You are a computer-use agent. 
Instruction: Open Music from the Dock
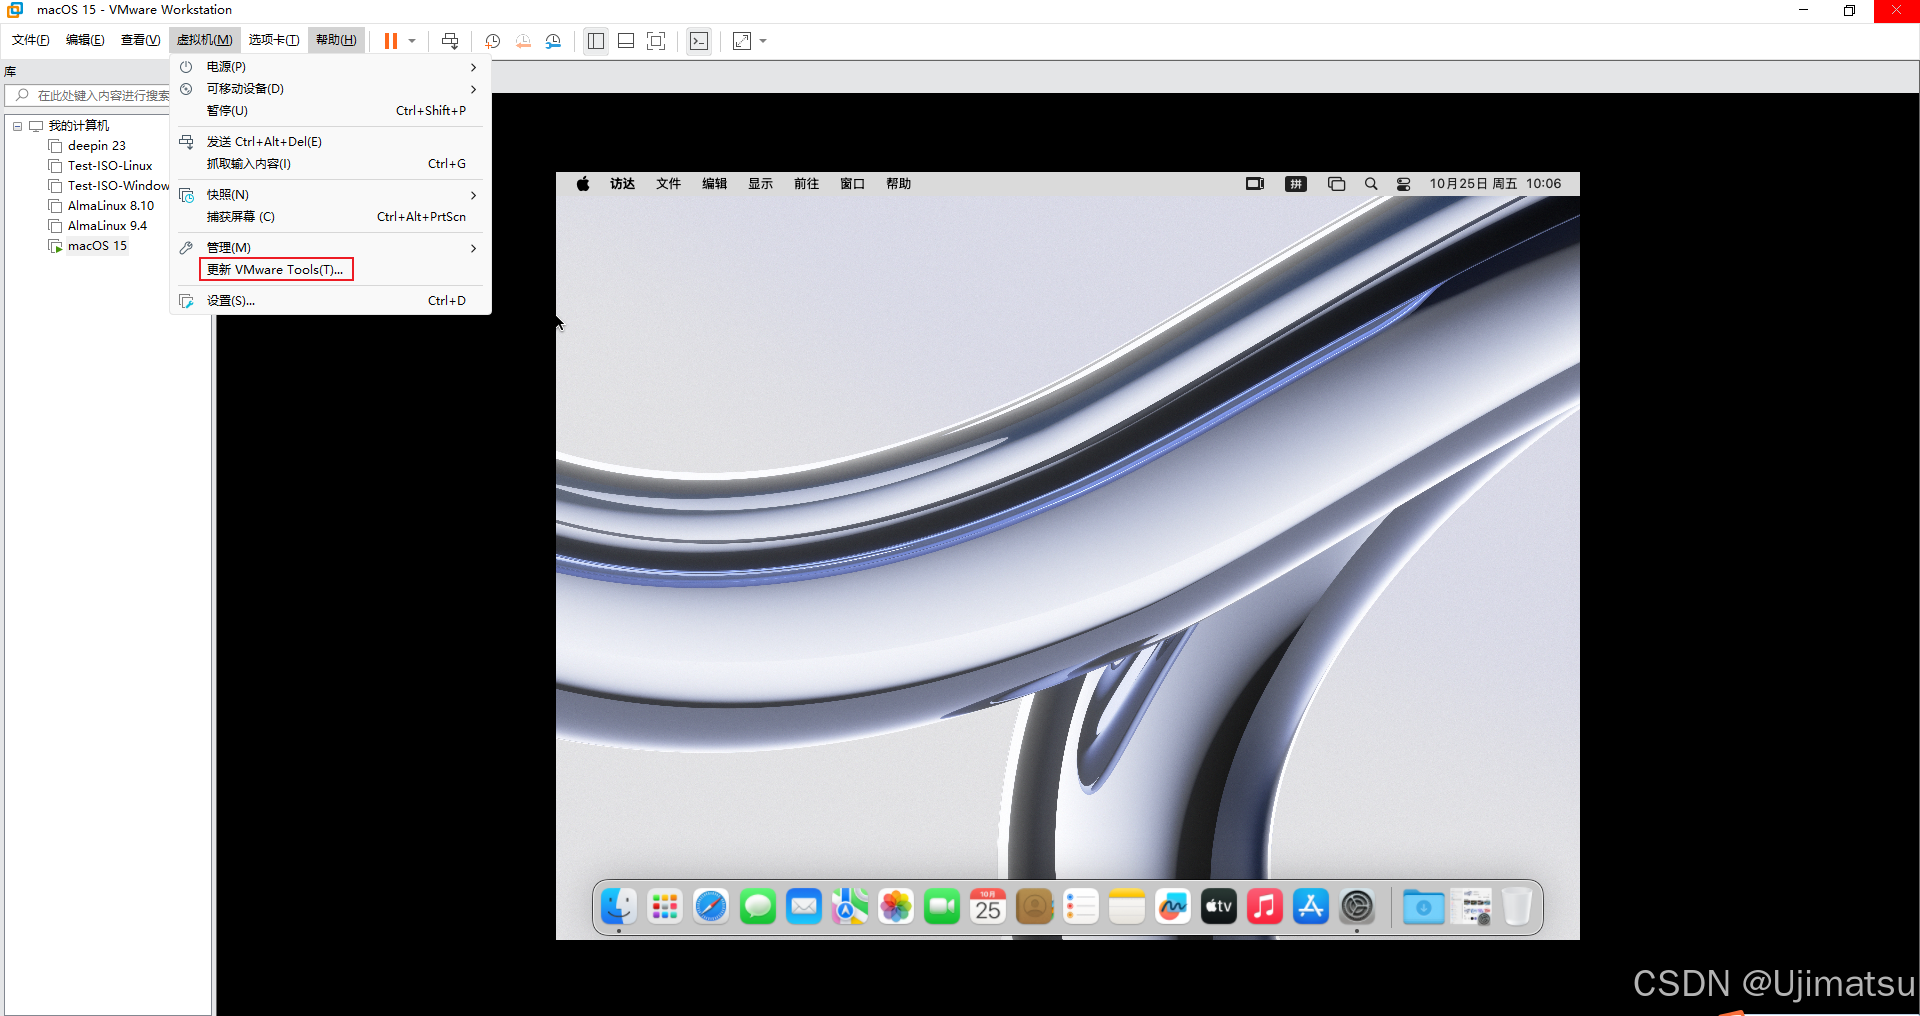[1265, 907]
